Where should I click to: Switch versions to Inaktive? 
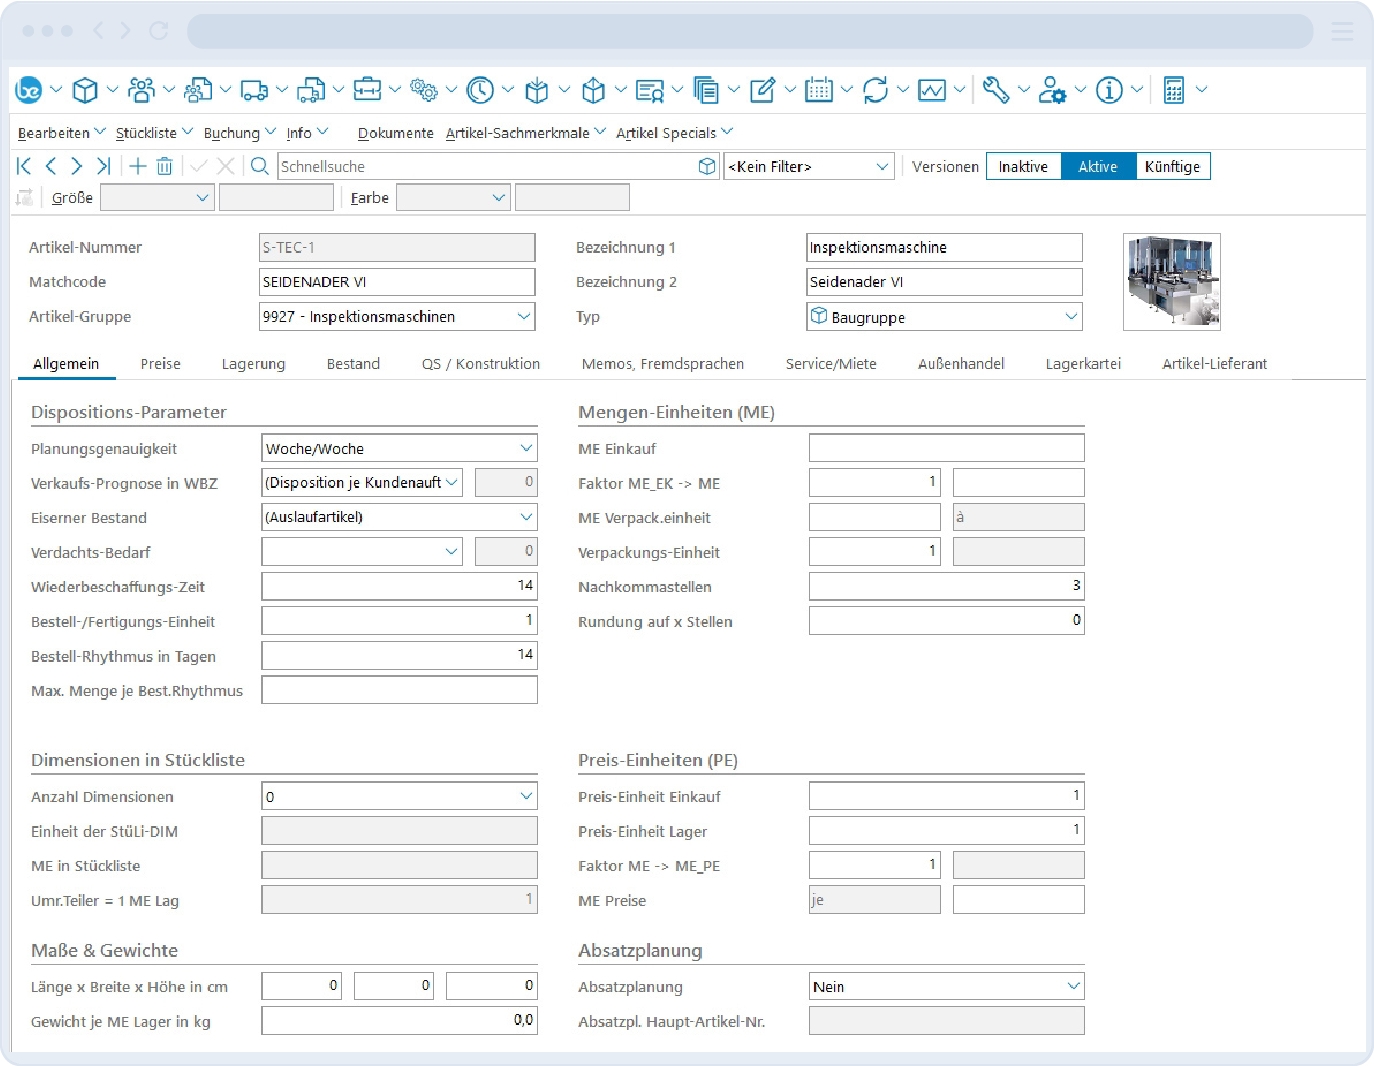pos(1023,167)
